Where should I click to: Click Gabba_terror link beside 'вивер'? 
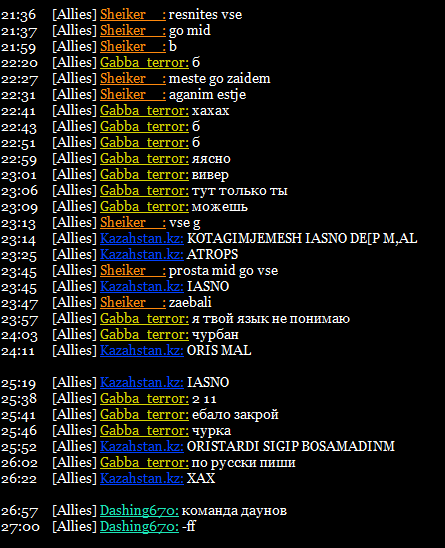pyautogui.click(x=144, y=175)
